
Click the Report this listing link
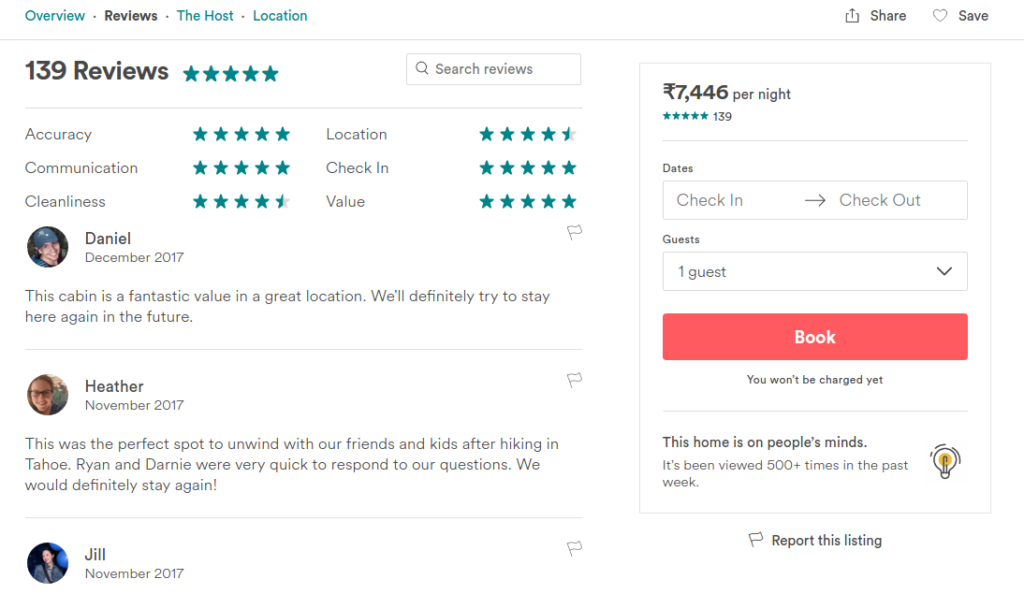[826, 540]
